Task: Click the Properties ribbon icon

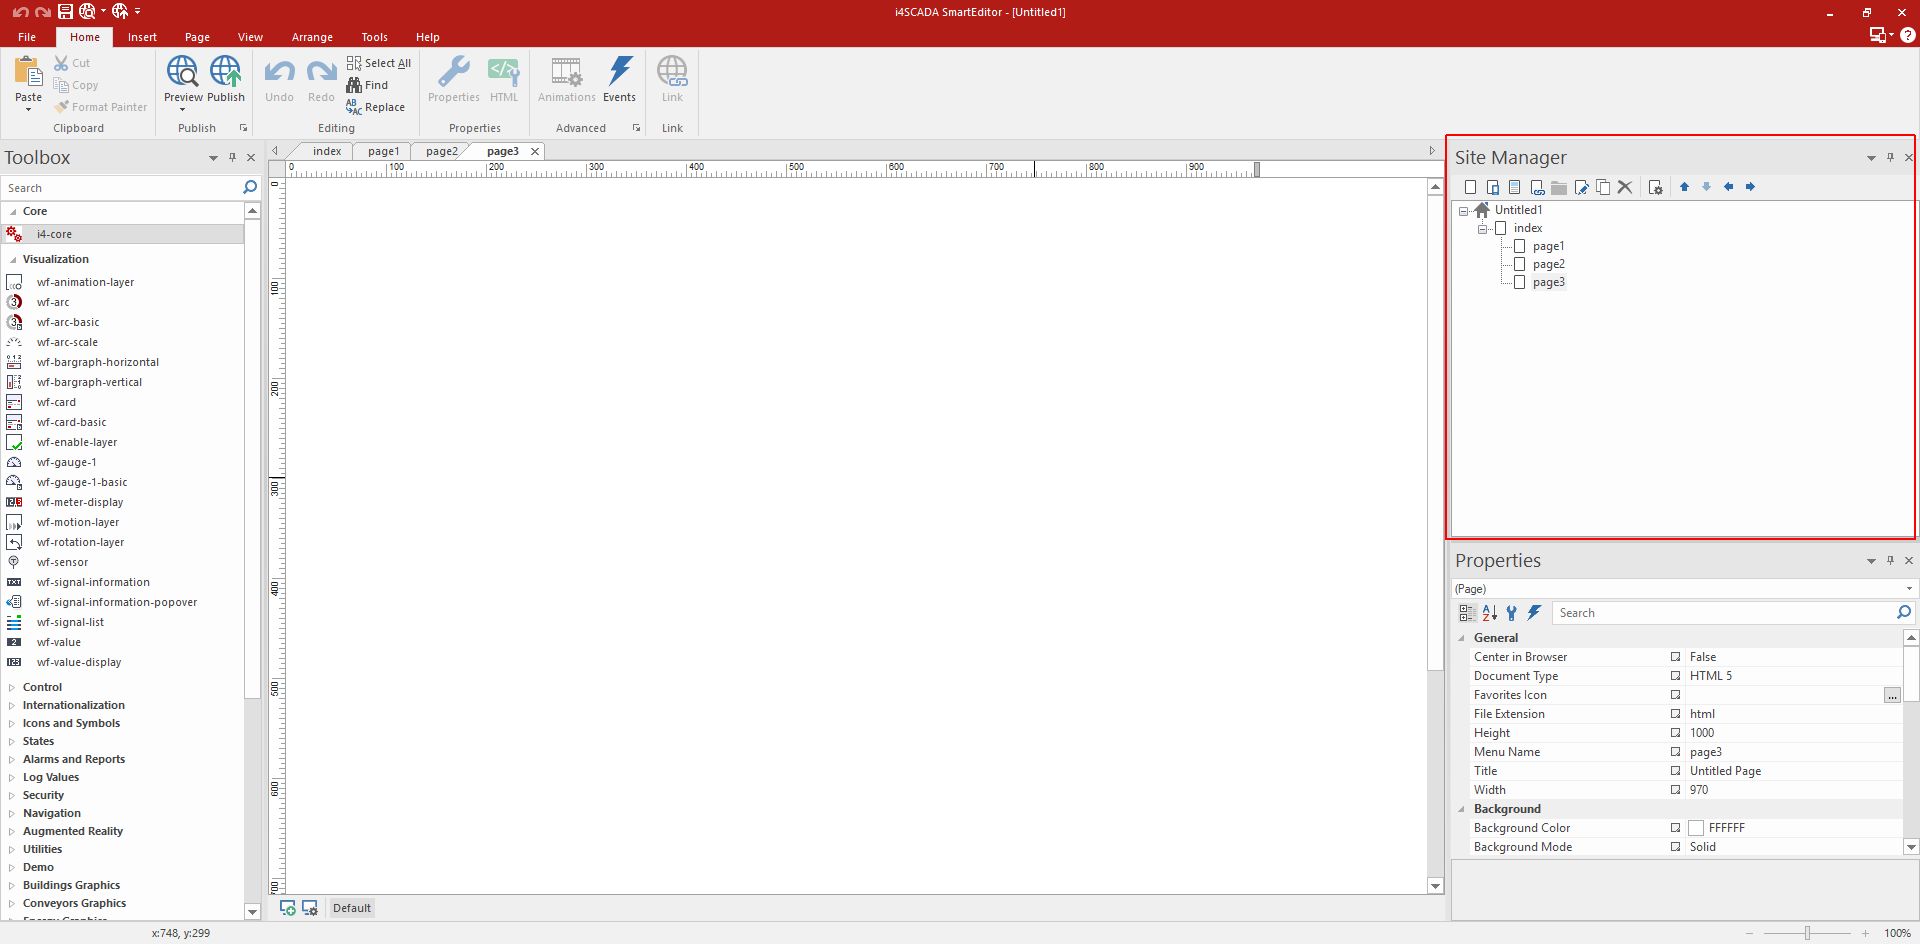Action: coord(454,78)
